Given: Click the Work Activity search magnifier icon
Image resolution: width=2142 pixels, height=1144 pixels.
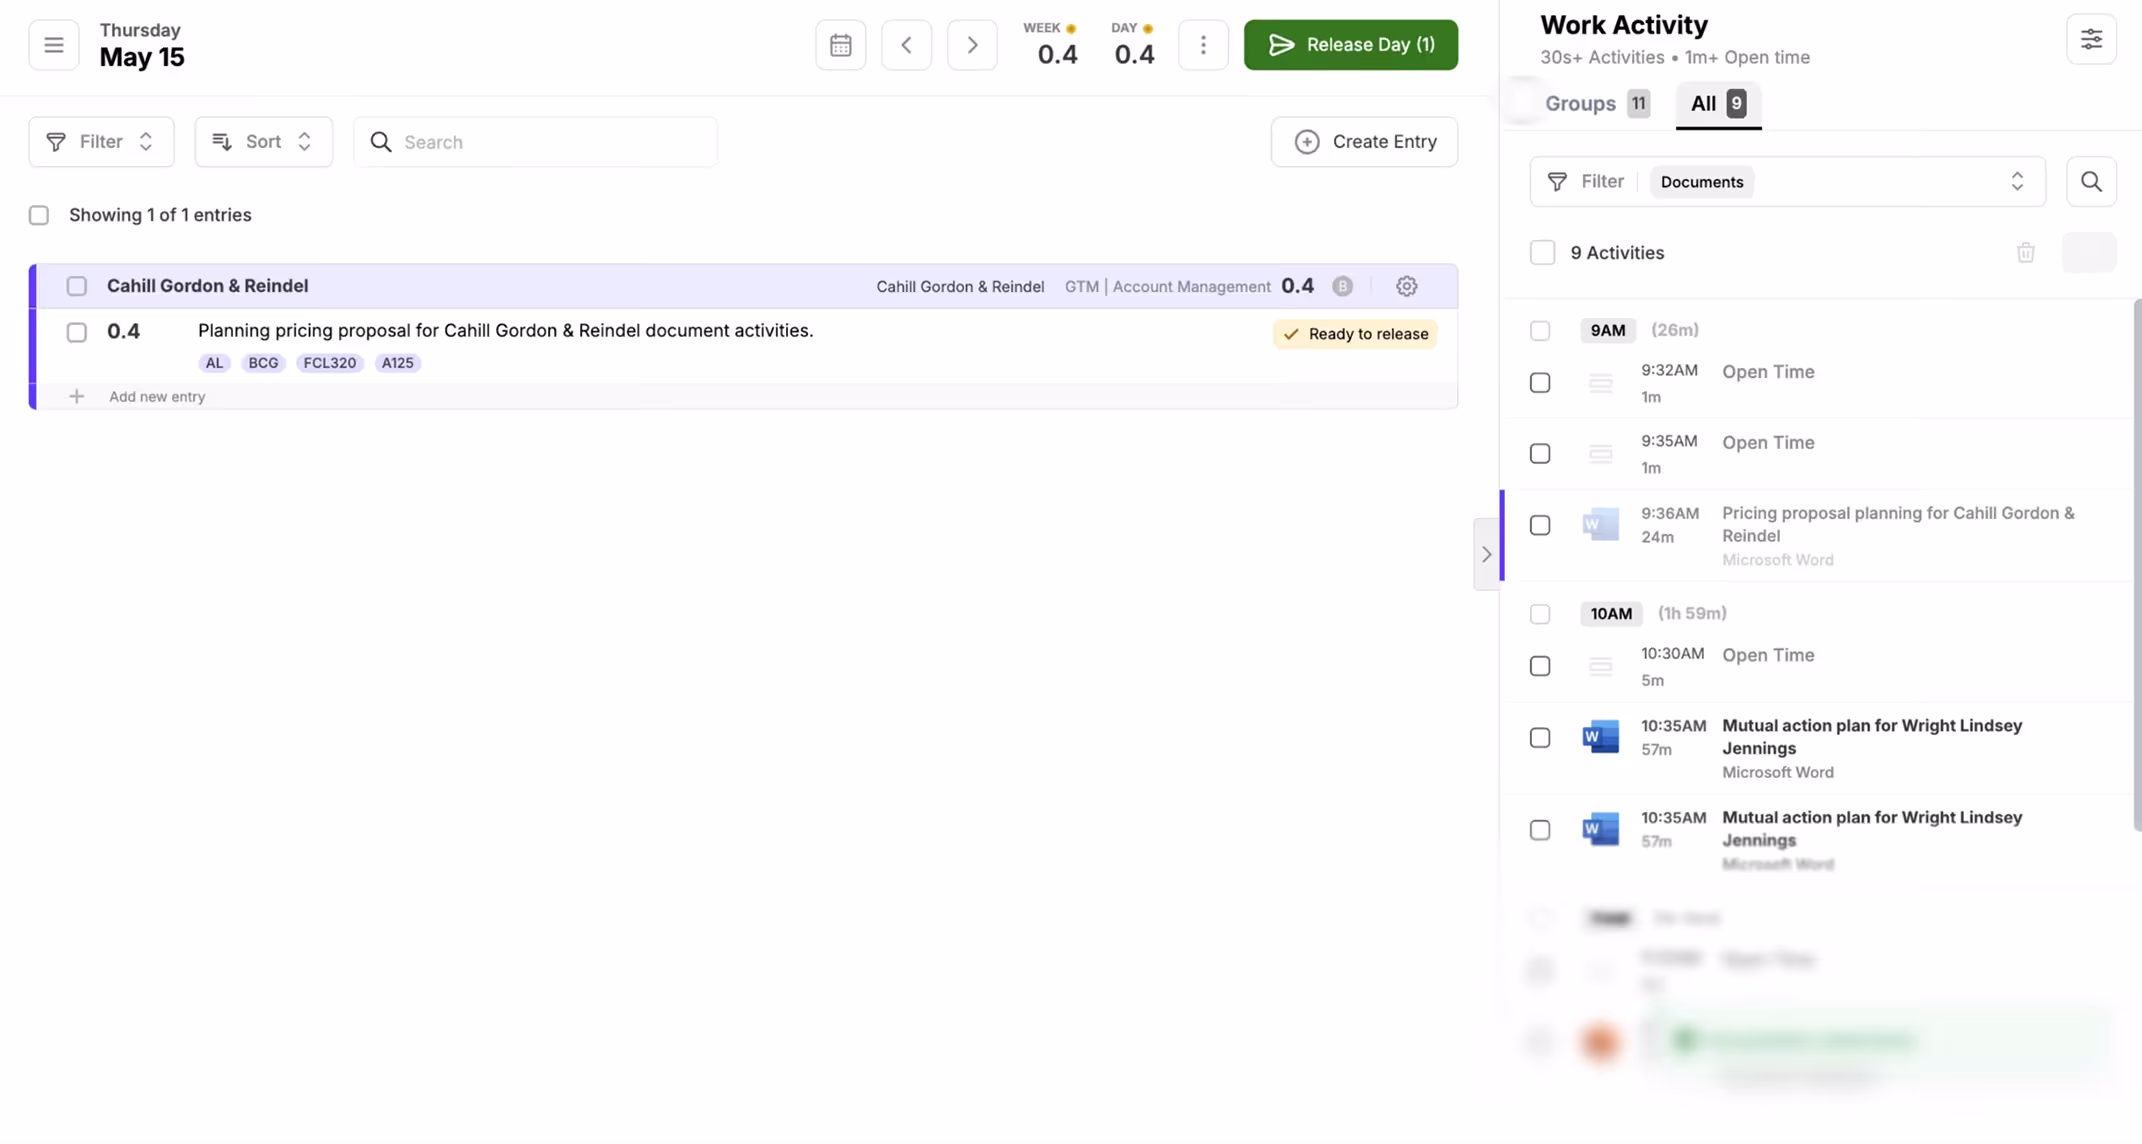Looking at the screenshot, I should tap(2091, 182).
